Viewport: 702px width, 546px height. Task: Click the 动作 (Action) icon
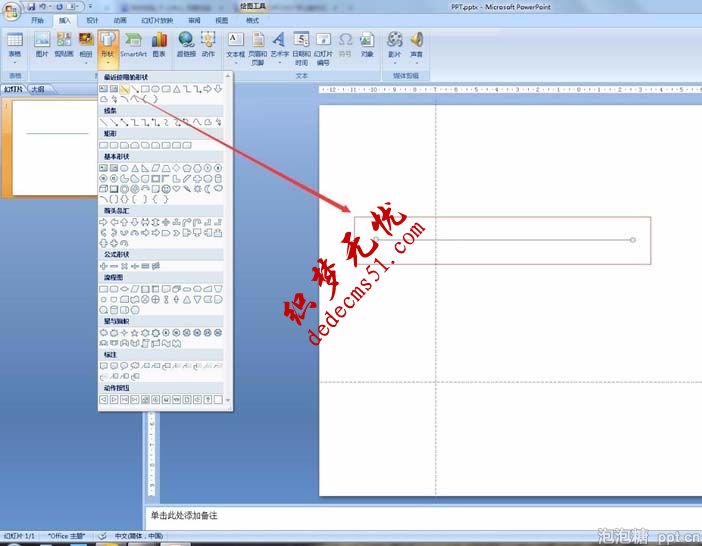tap(208, 43)
